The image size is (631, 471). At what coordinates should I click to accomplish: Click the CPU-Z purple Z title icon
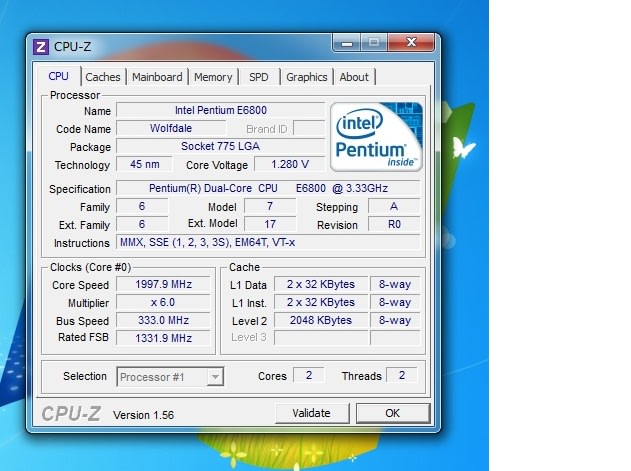41,47
